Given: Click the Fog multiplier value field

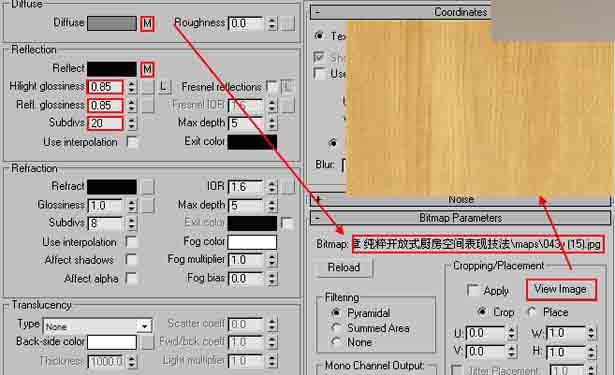Looking at the screenshot, I should click(x=246, y=260).
